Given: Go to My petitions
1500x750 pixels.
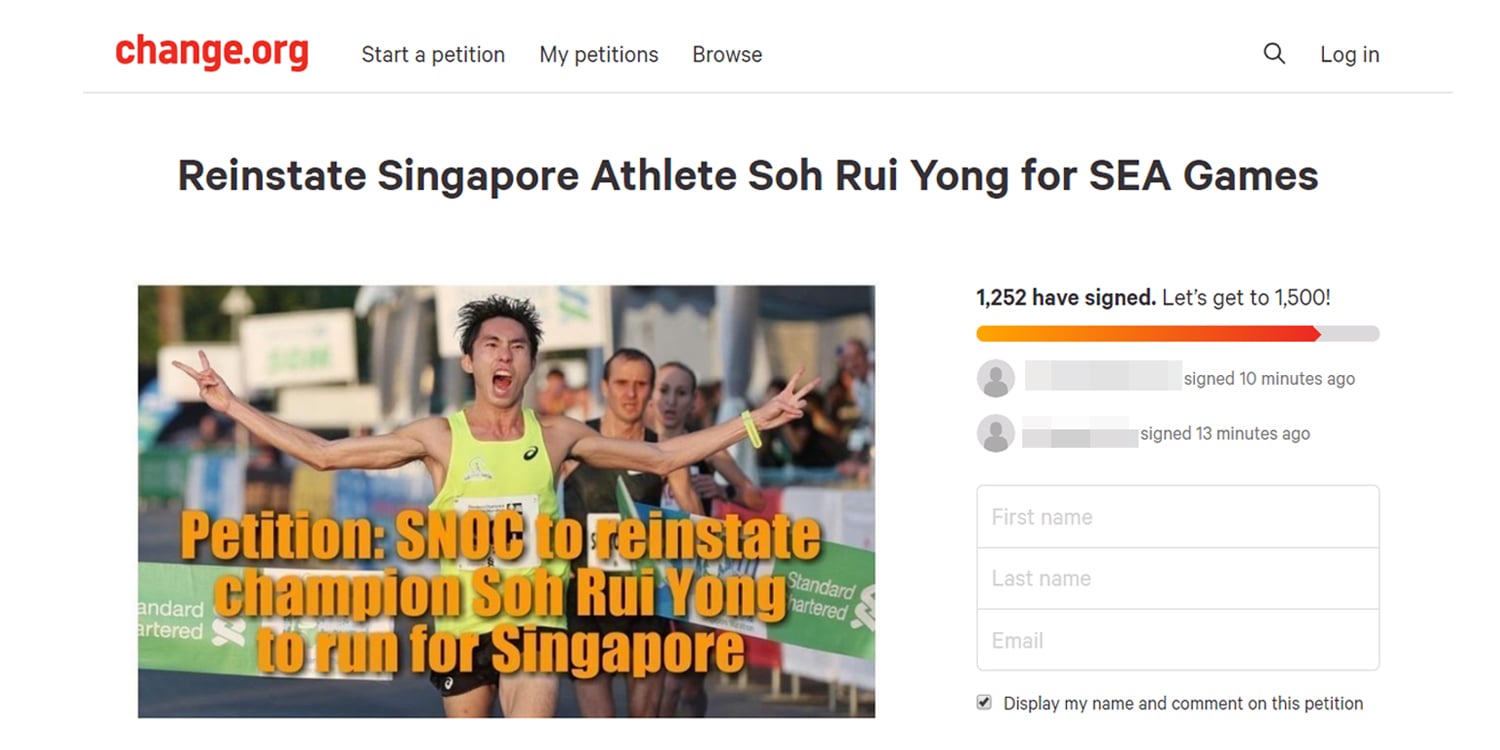Looking at the screenshot, I should [x=599, y=55].
